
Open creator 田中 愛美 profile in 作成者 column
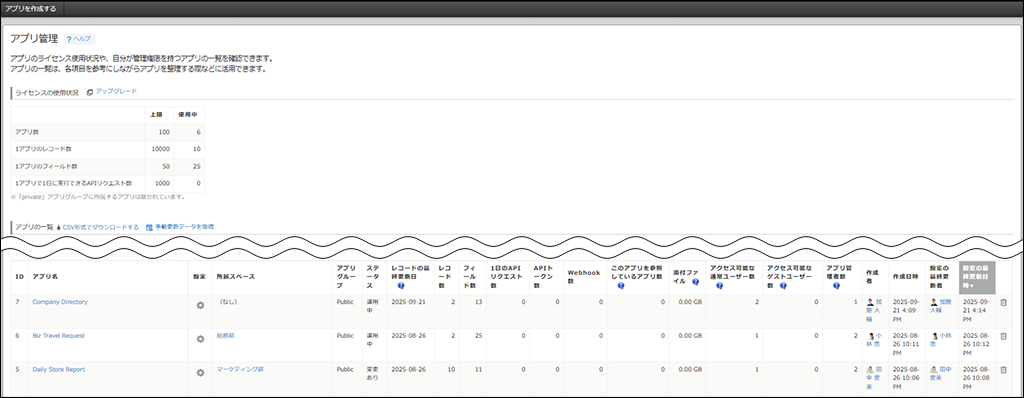tap(874, 378)
